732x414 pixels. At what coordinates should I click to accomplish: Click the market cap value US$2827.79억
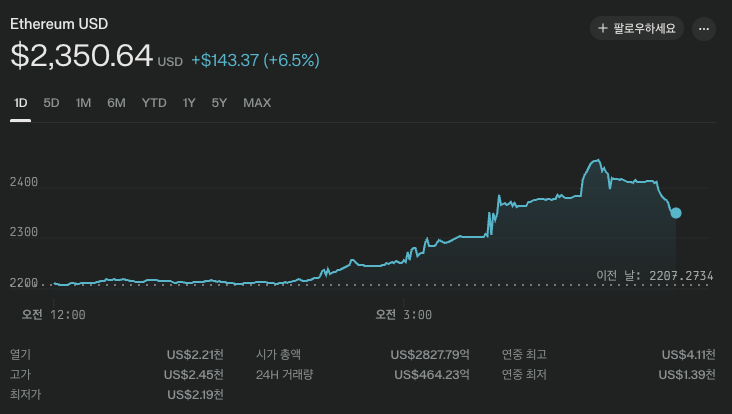[x=430, y=355]
